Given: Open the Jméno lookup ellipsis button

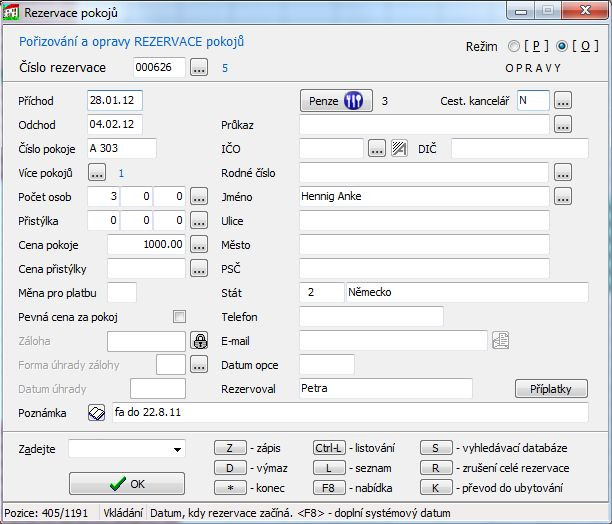Looking at the screenshot, I should [x=562, y=196].
